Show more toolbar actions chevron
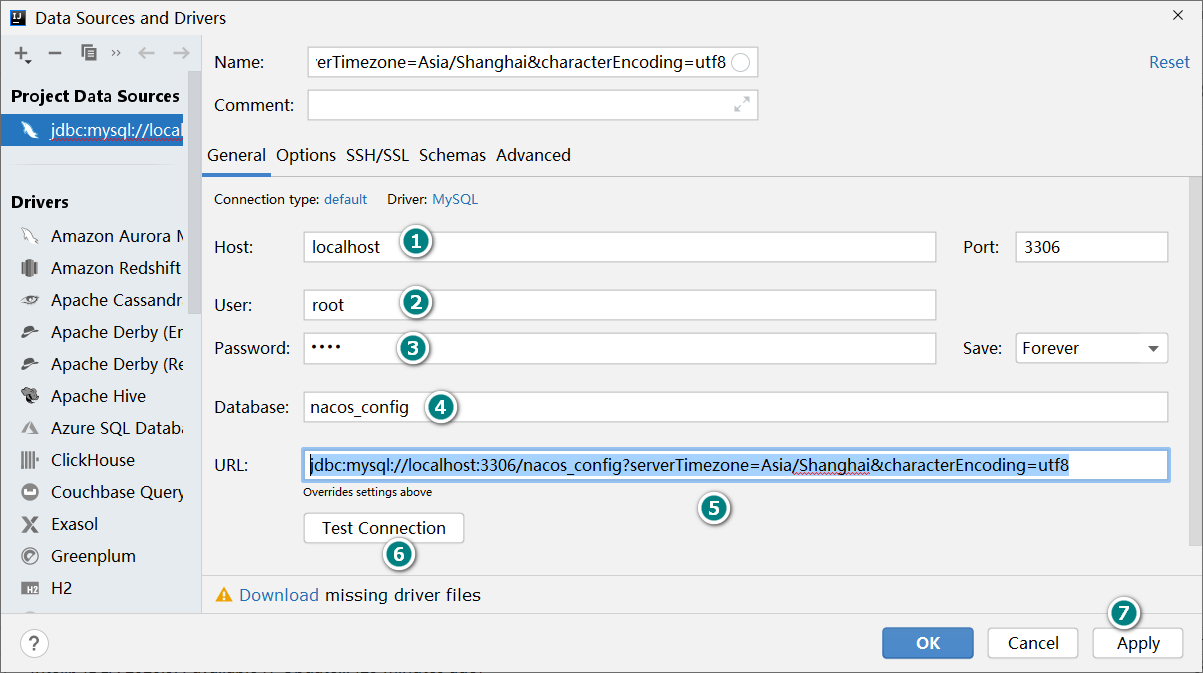This screenshot has width=1203, height=673. point(116,53)
